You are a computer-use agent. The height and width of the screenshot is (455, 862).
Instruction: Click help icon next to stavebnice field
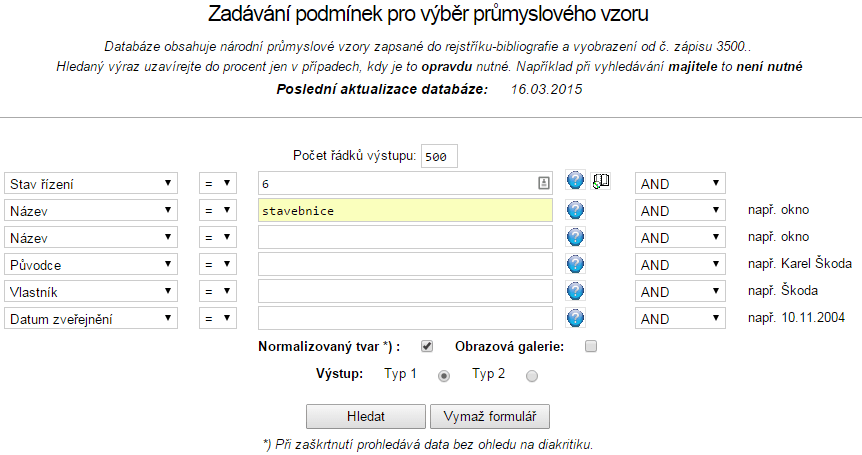tap(575, 210)
